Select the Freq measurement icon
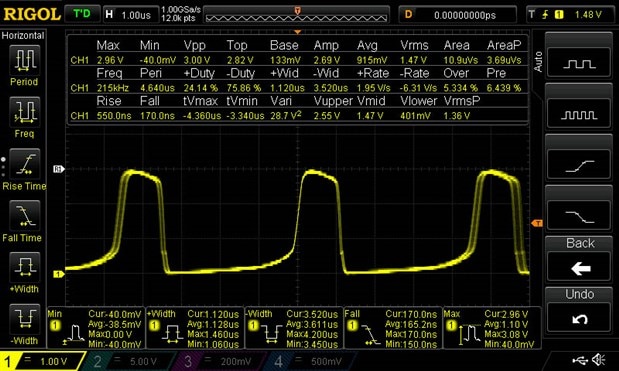The height and width of the screenshot is (371, 619). click(24, 112)
